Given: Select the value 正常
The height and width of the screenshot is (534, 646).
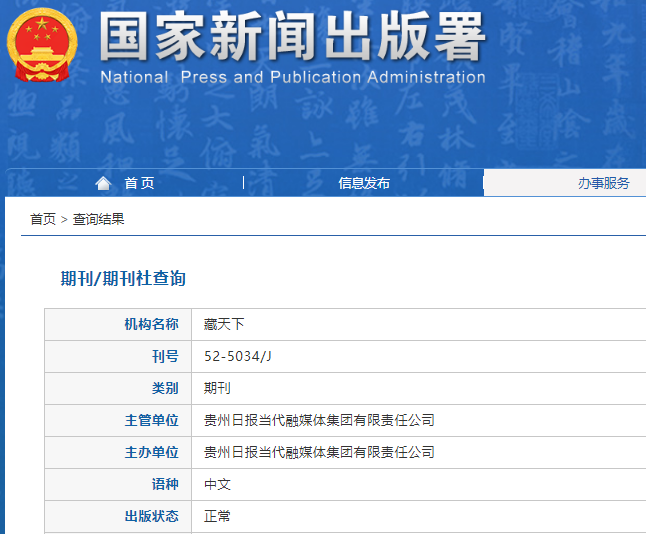Looking at the screenshot, I should point(217,516).
